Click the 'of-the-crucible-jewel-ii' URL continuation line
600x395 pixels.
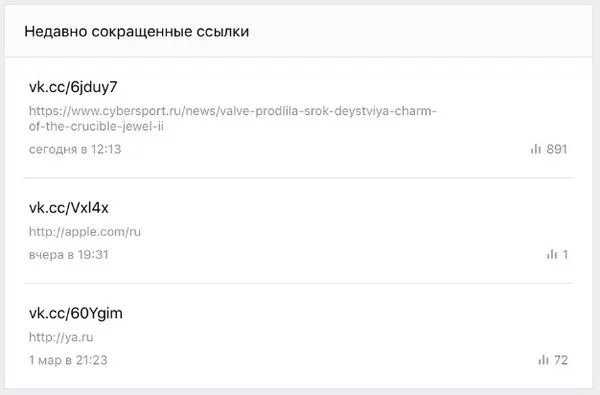pyautogui.click(x=96, y=126)
